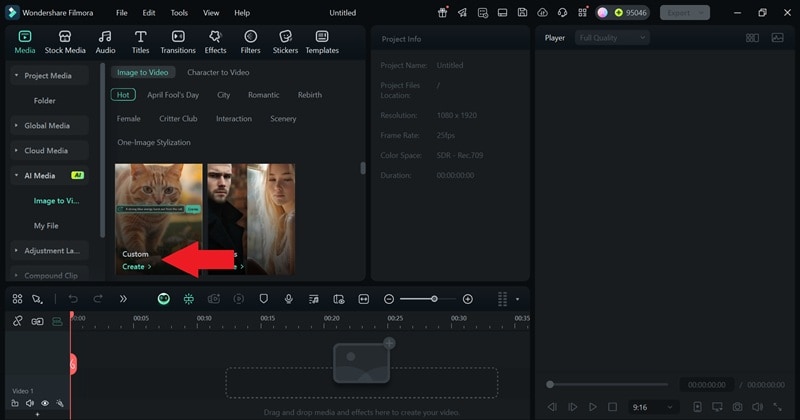Mute the Video 1 track audio
Viewport: 800px width, 420px height.
pyautogui.click(x=30, y=403)
